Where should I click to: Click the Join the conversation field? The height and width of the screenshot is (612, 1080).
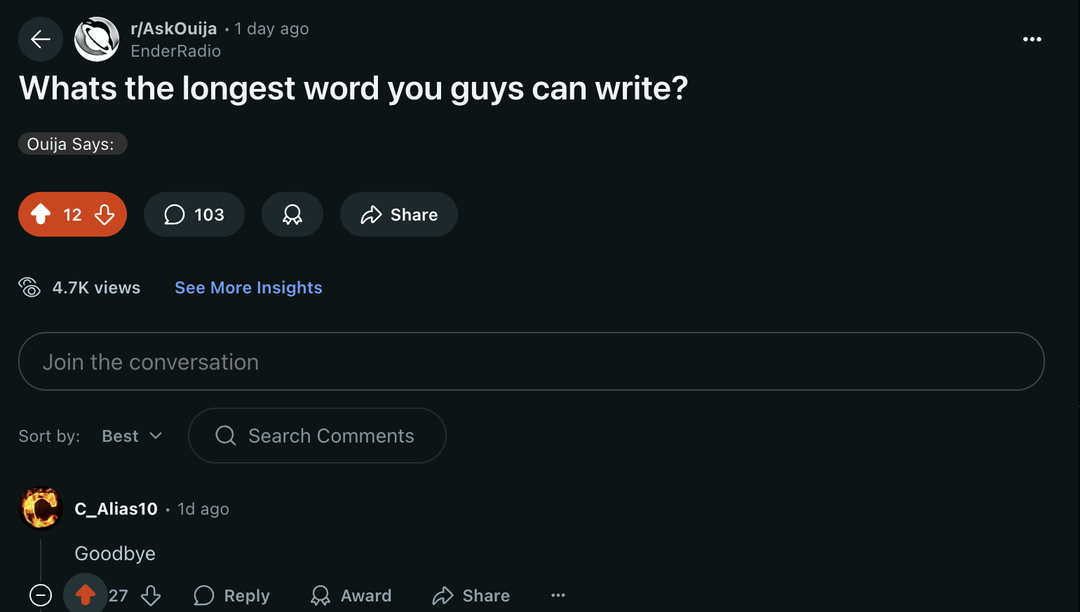point(531,362)
